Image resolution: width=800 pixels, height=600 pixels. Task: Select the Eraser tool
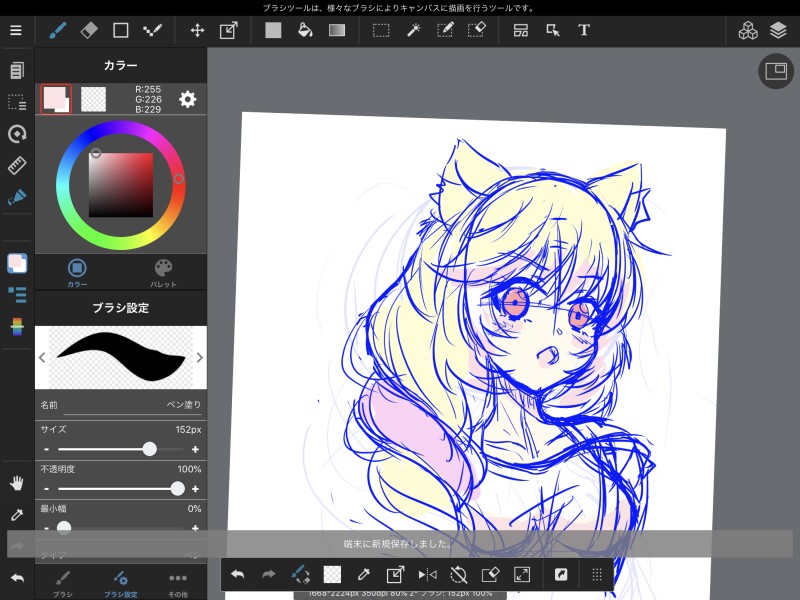(89, 31)
